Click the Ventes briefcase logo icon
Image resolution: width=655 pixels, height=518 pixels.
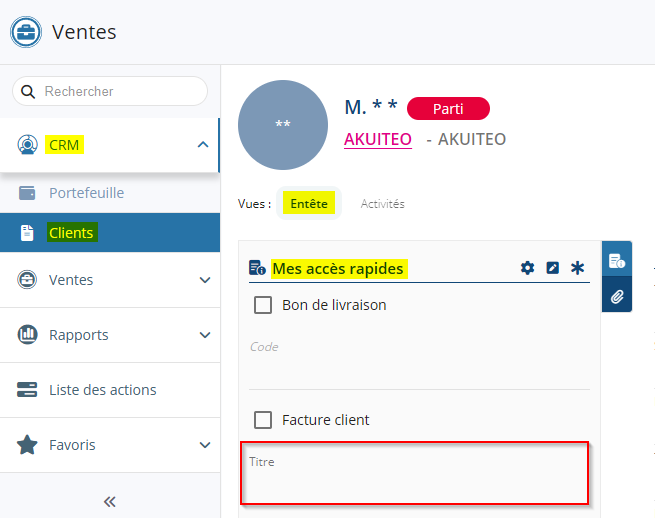click(26, 32)
